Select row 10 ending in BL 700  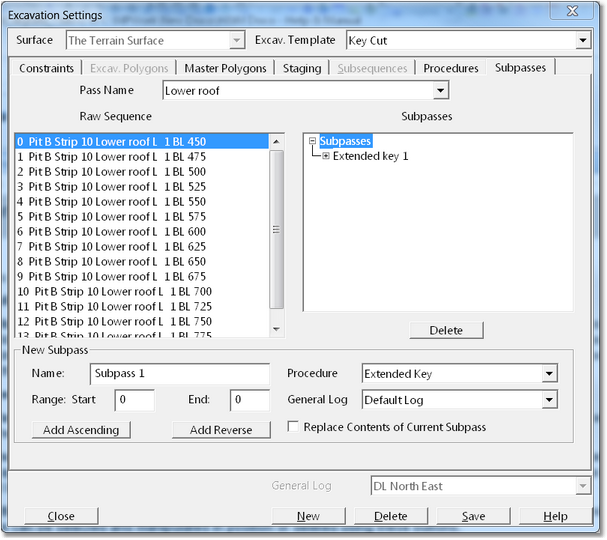click(x=142, y=291)
